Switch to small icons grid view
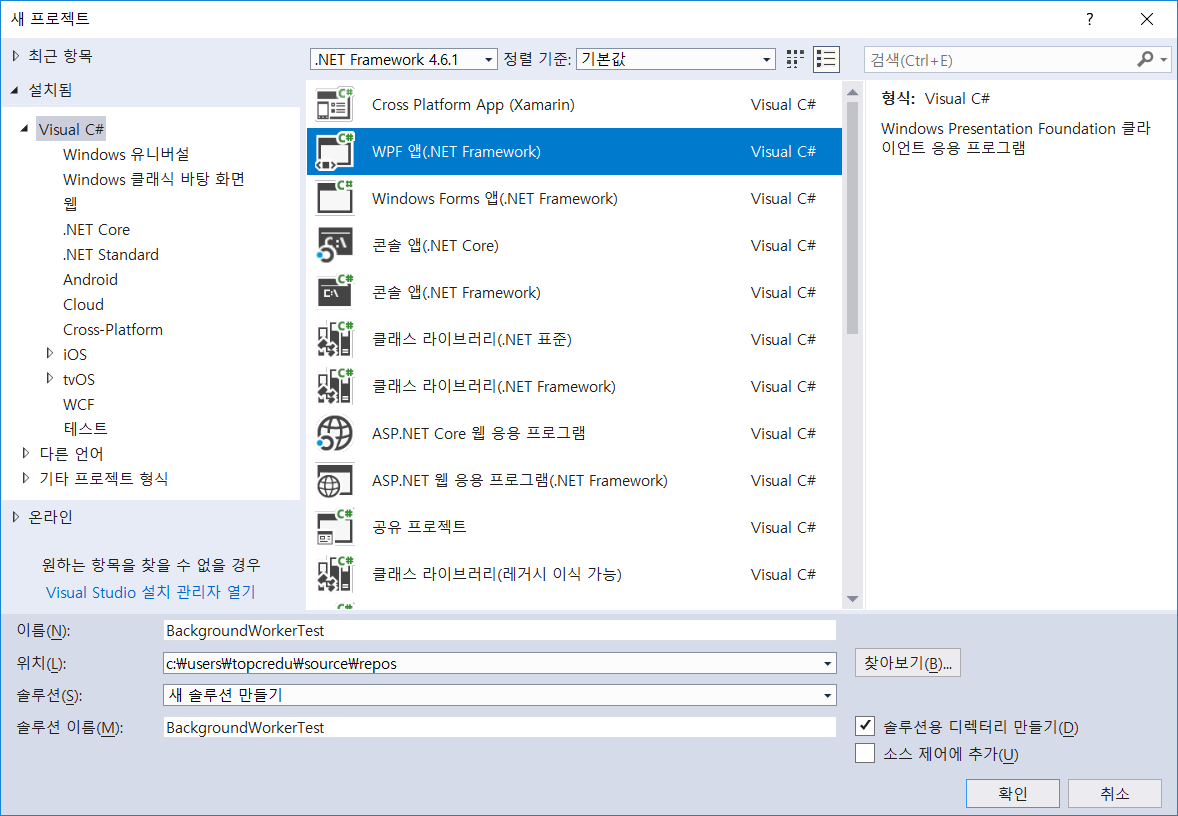Image resolution: width=1178 pixels, height=816 pixels. [x=795, y=59]
